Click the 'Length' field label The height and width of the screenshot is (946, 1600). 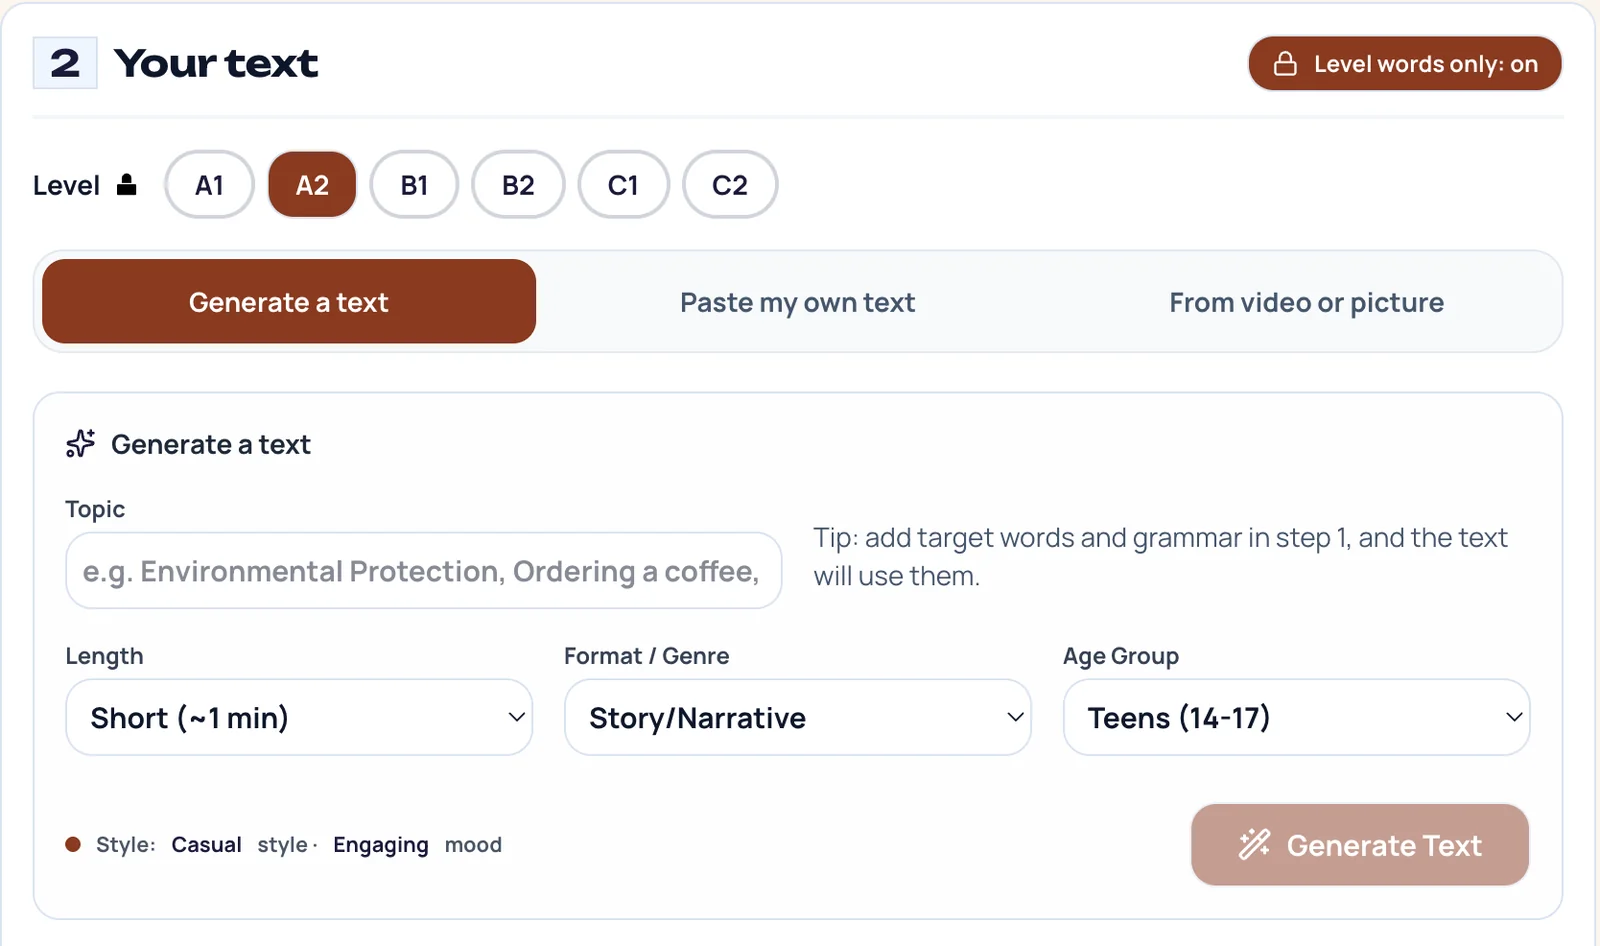click(x=104, y=656)
